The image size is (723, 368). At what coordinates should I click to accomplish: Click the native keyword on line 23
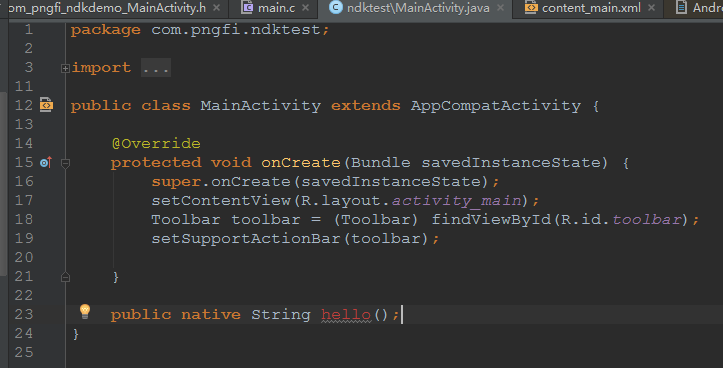click(211, 315)
